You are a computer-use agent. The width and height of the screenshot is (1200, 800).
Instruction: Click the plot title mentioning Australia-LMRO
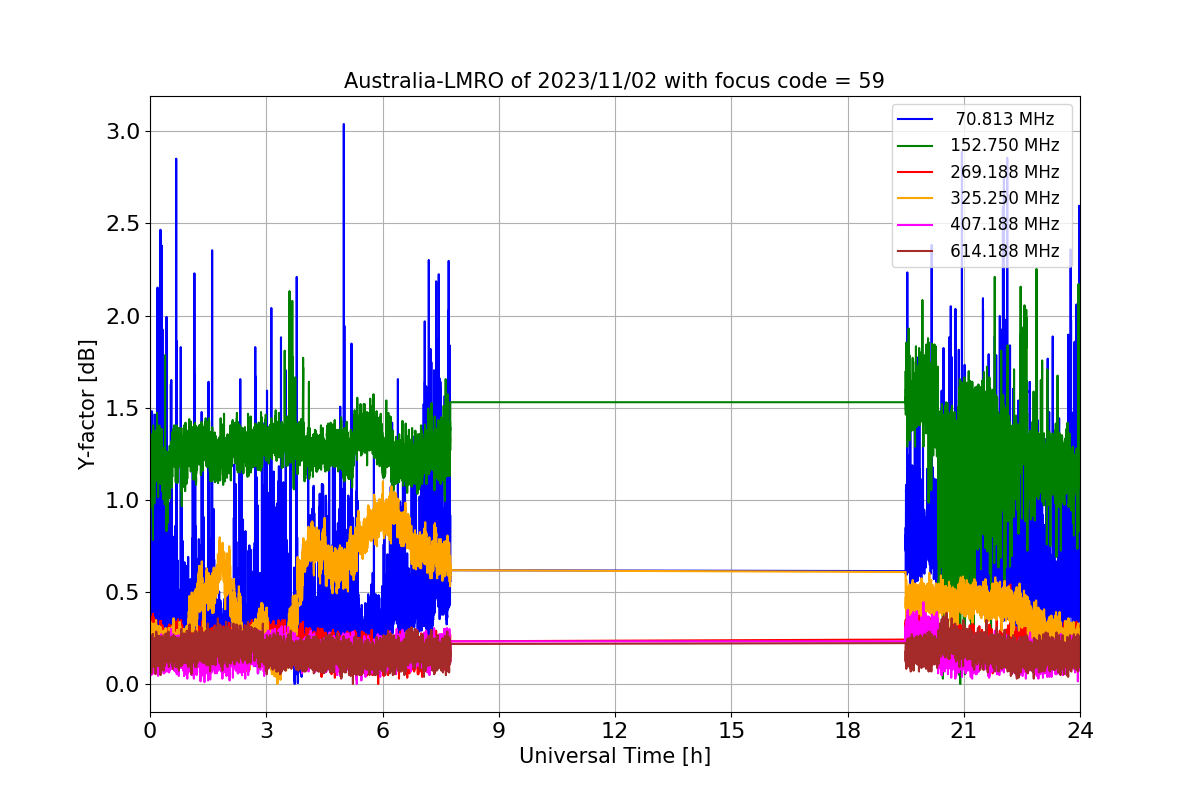pyautogui.click(x=614, y=81)
